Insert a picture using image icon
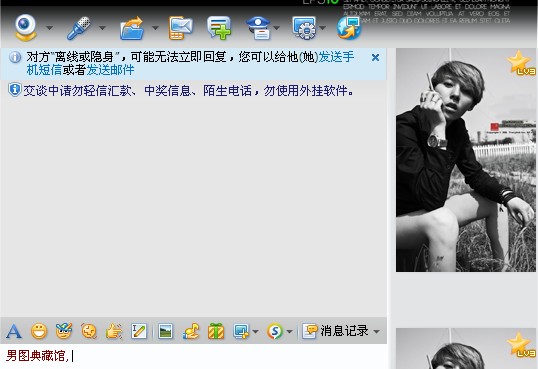 (x=166, y=331)
